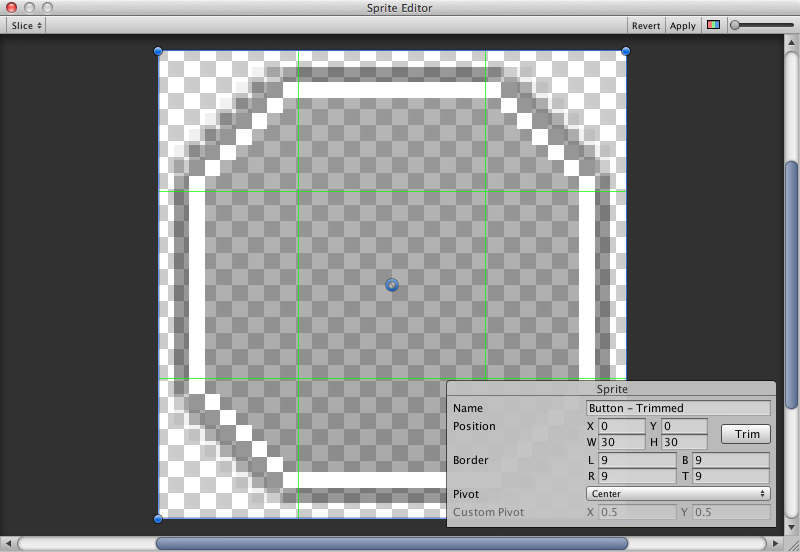Click the top-right blue sprite corner handle

(626, 51)
